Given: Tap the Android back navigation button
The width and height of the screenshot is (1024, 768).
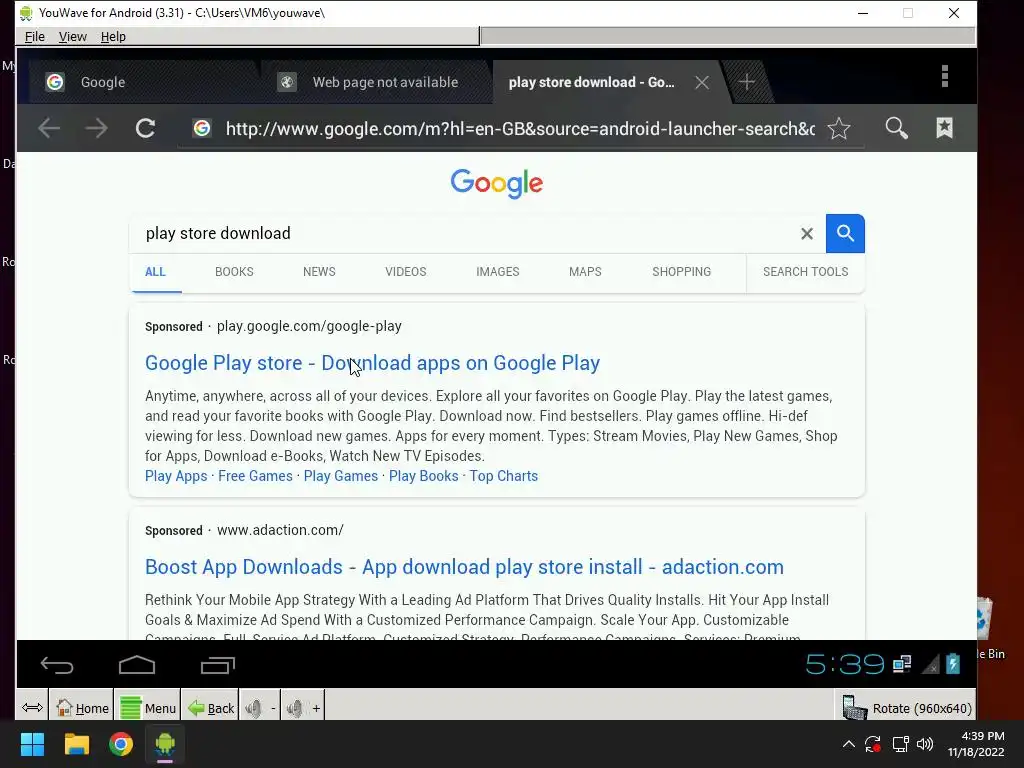Looking at the screenshot, I should pos(57,665).
